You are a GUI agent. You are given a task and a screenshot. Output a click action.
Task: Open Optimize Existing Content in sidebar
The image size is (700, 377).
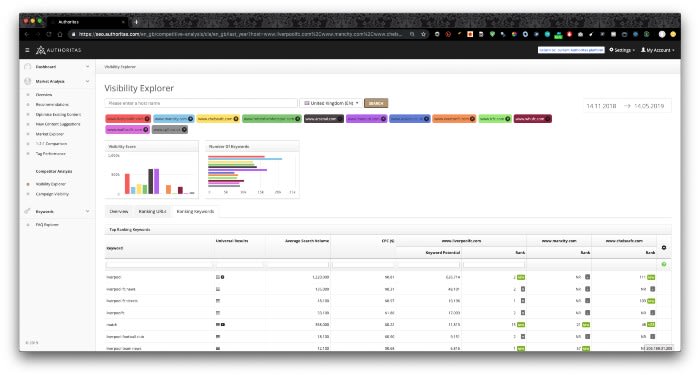pyautogui.click(x=58, y=114)
